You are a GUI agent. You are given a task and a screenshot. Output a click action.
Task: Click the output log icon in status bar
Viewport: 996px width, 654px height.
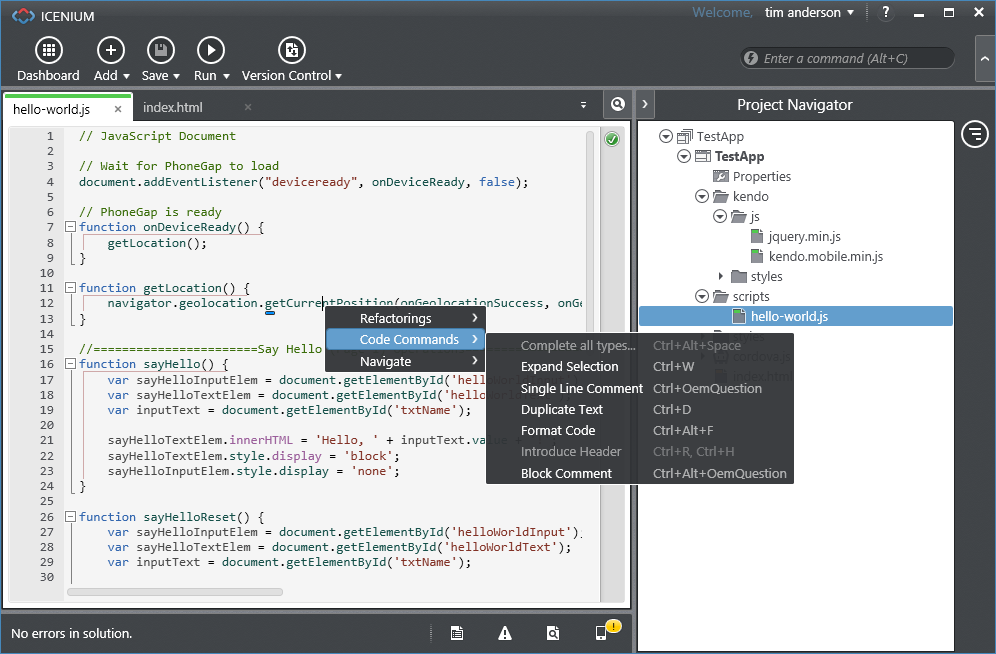pyautogui.click(x=457, y=633)
